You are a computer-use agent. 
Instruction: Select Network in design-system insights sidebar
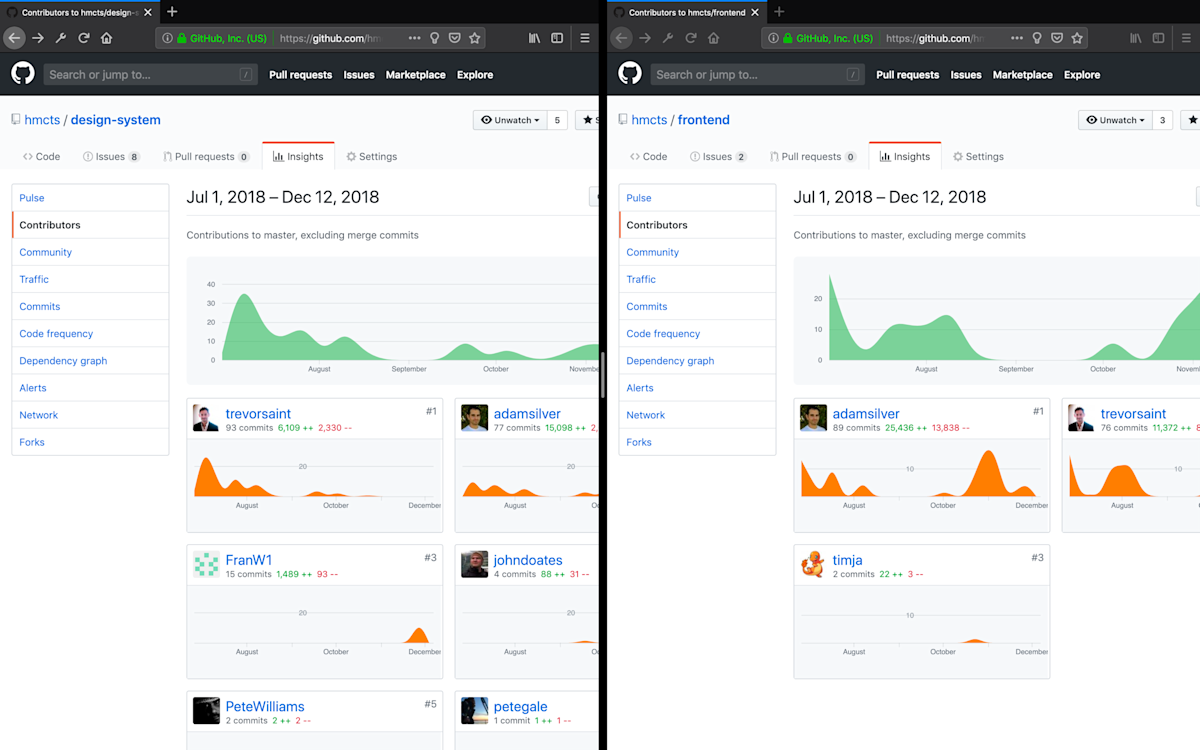[90, 414]
